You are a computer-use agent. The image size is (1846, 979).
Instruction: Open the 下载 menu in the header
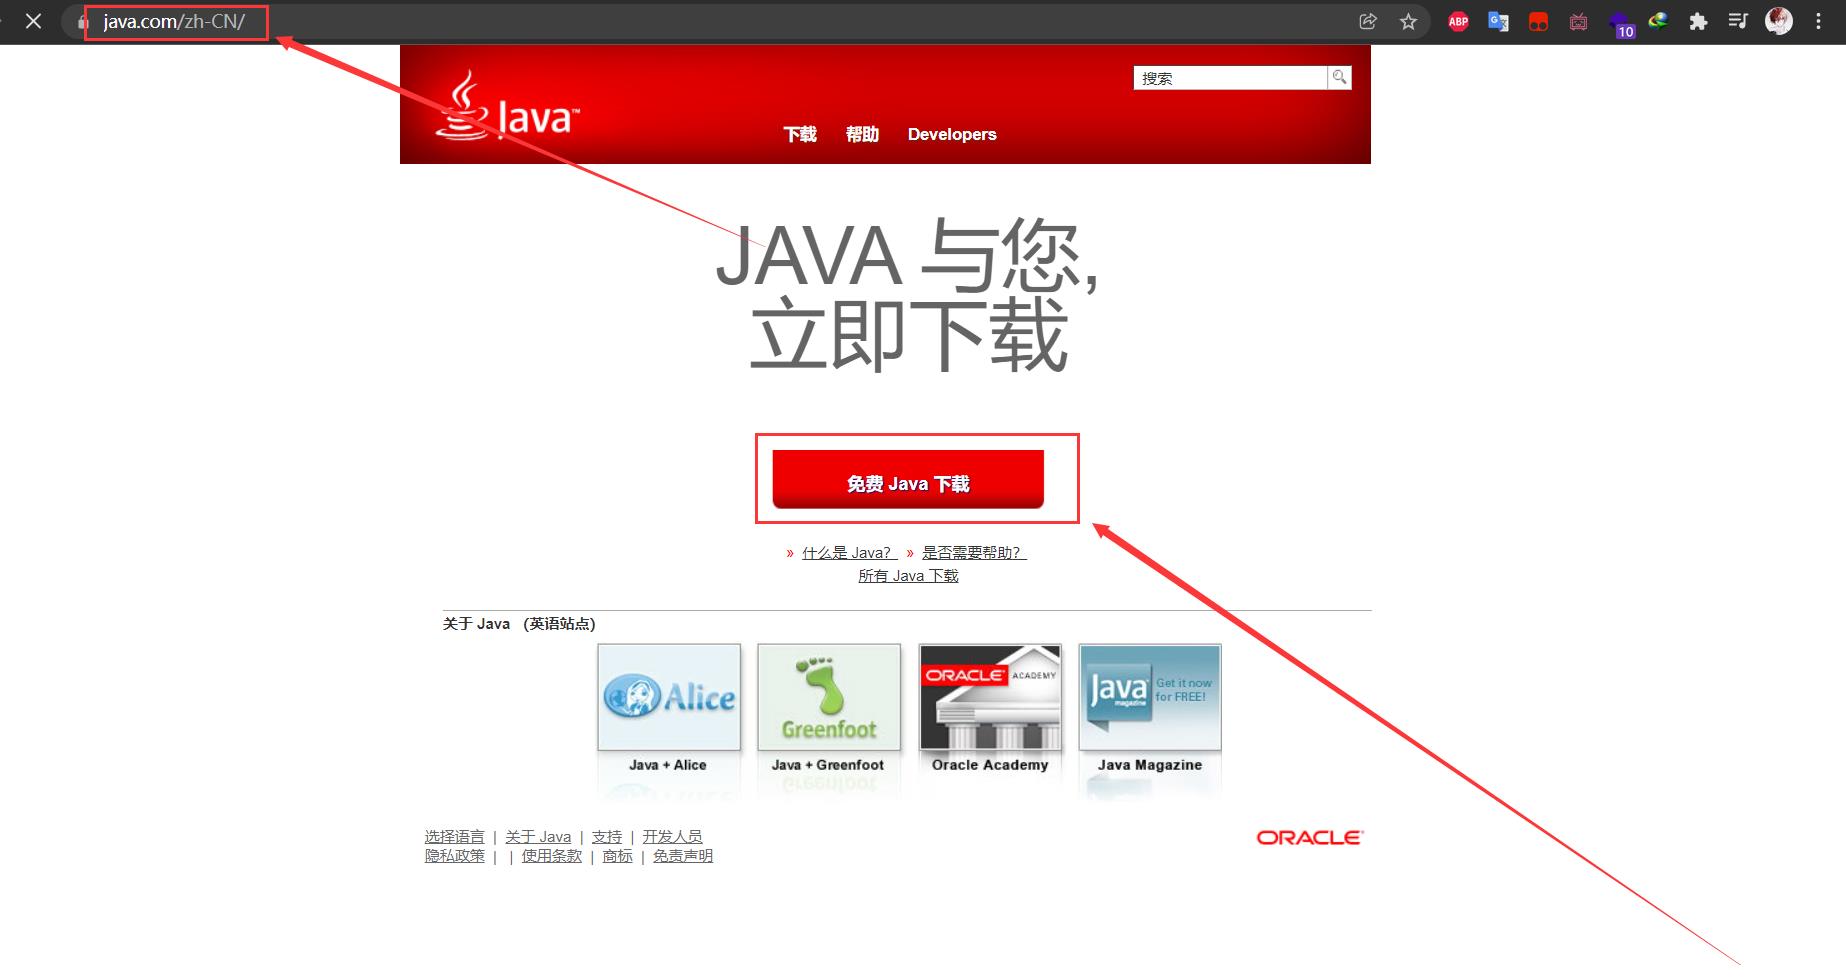coord(800,134)
